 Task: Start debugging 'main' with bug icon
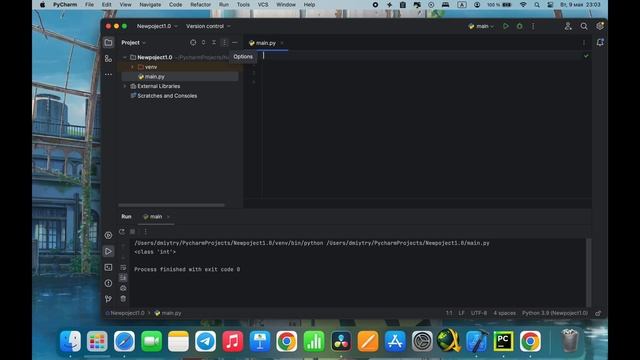click(x=520, y=26)
